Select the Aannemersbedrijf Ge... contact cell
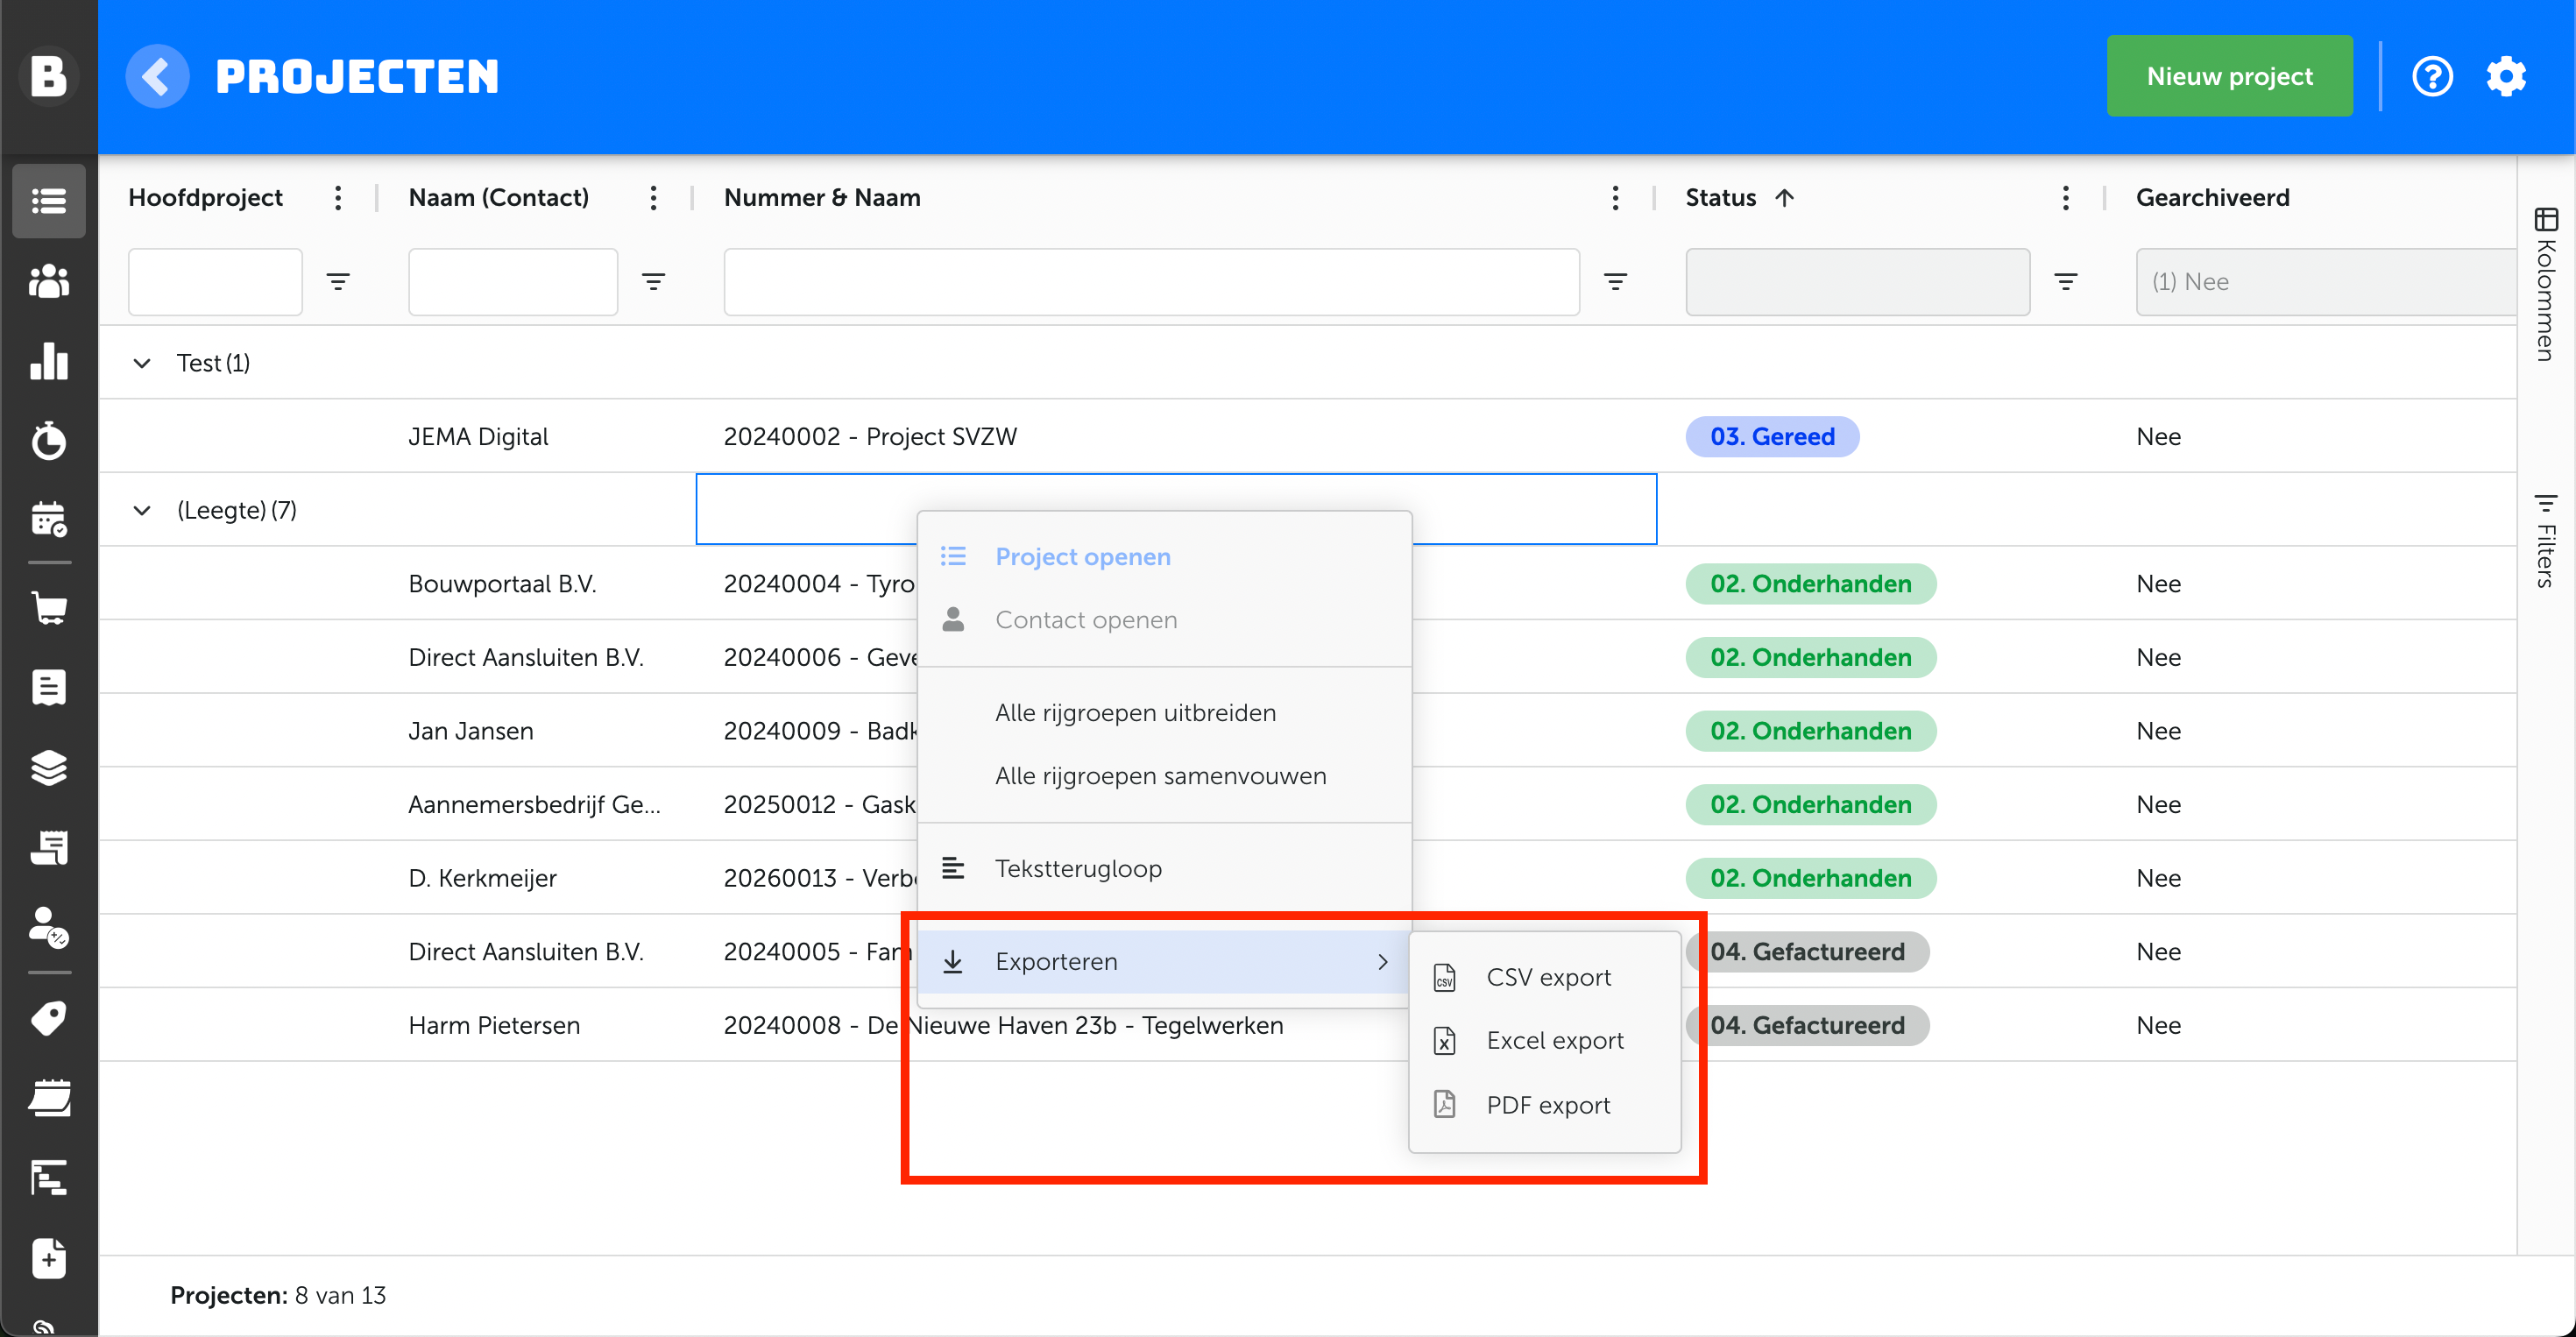2576x1337 pixels. pyautogui.click(x=534, y=805)
